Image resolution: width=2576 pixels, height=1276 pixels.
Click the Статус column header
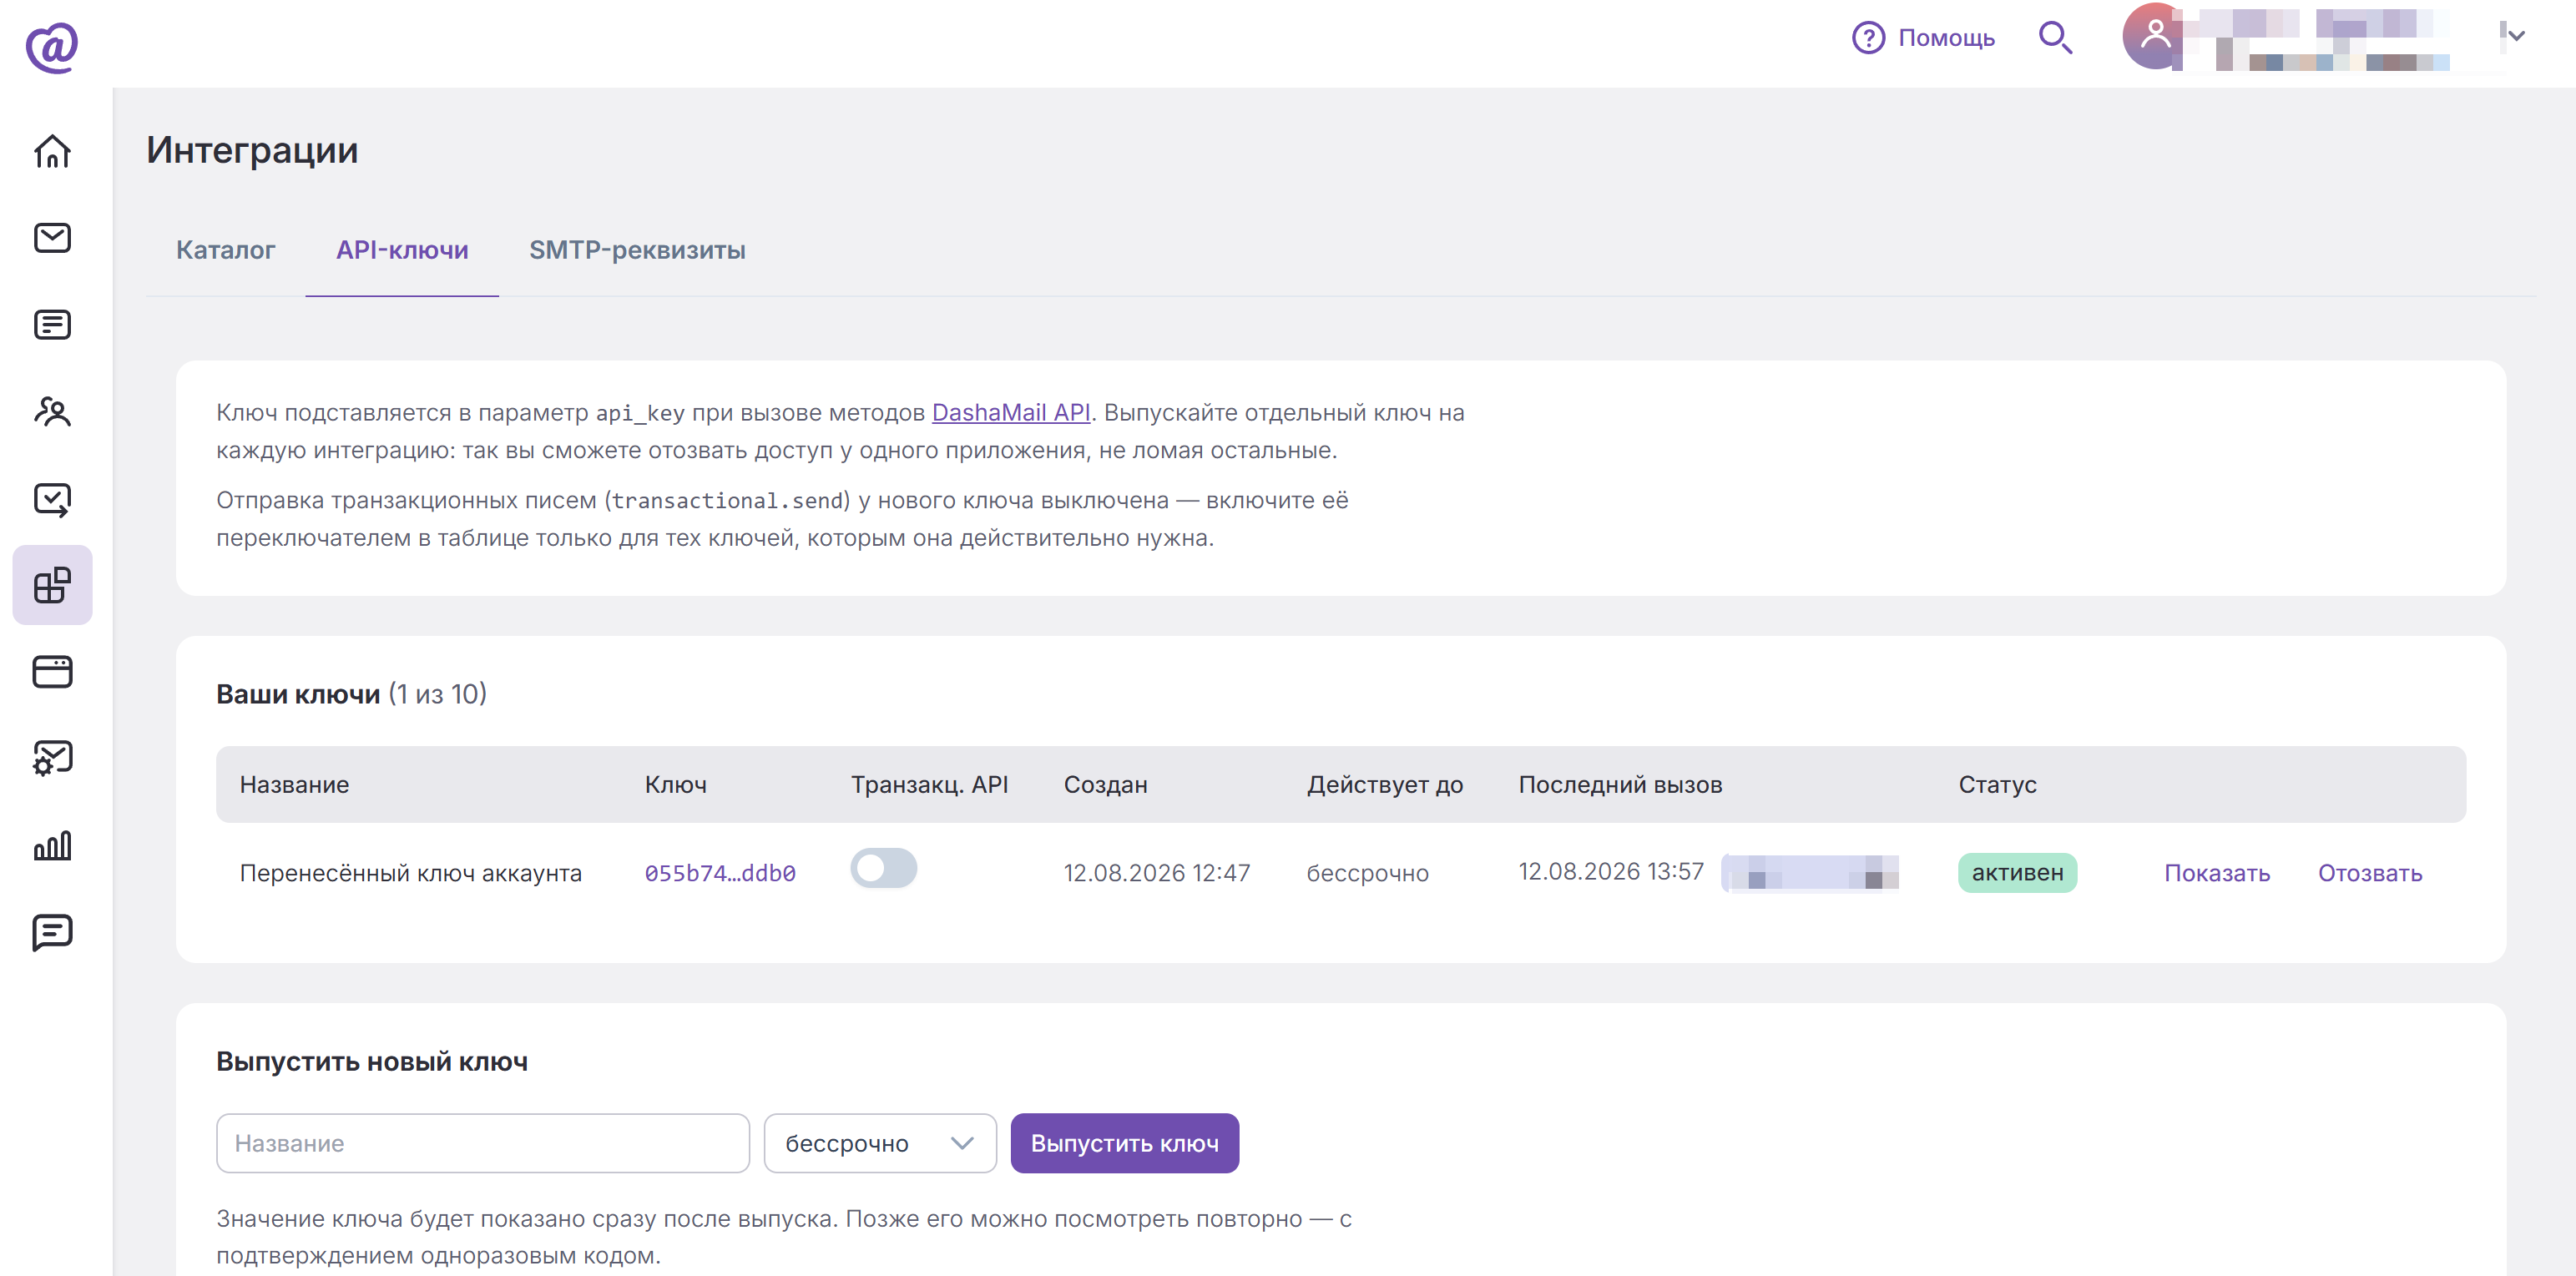(x=1997, y=785)
